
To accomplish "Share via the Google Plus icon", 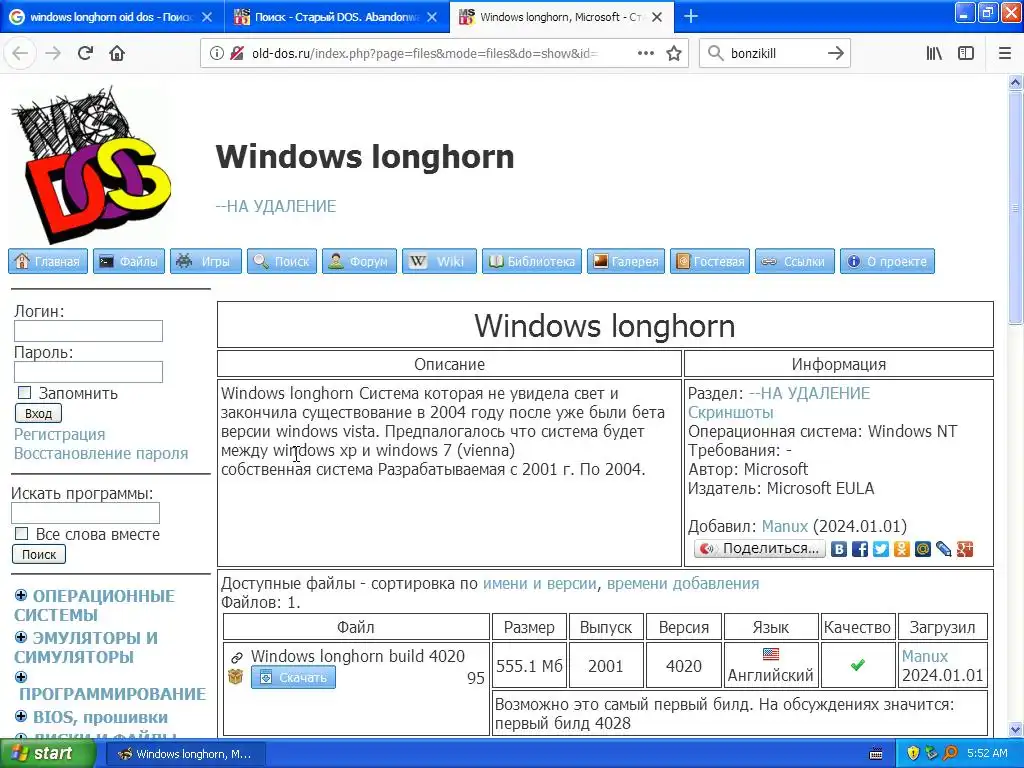I will pyautogui.click(x=965, y=549).
